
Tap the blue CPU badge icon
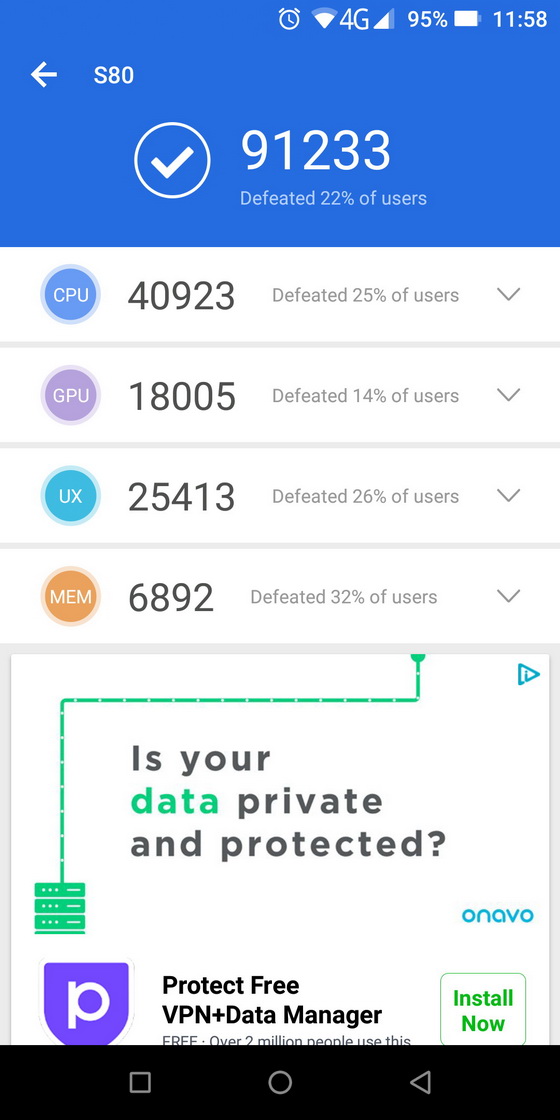[70, 294]
